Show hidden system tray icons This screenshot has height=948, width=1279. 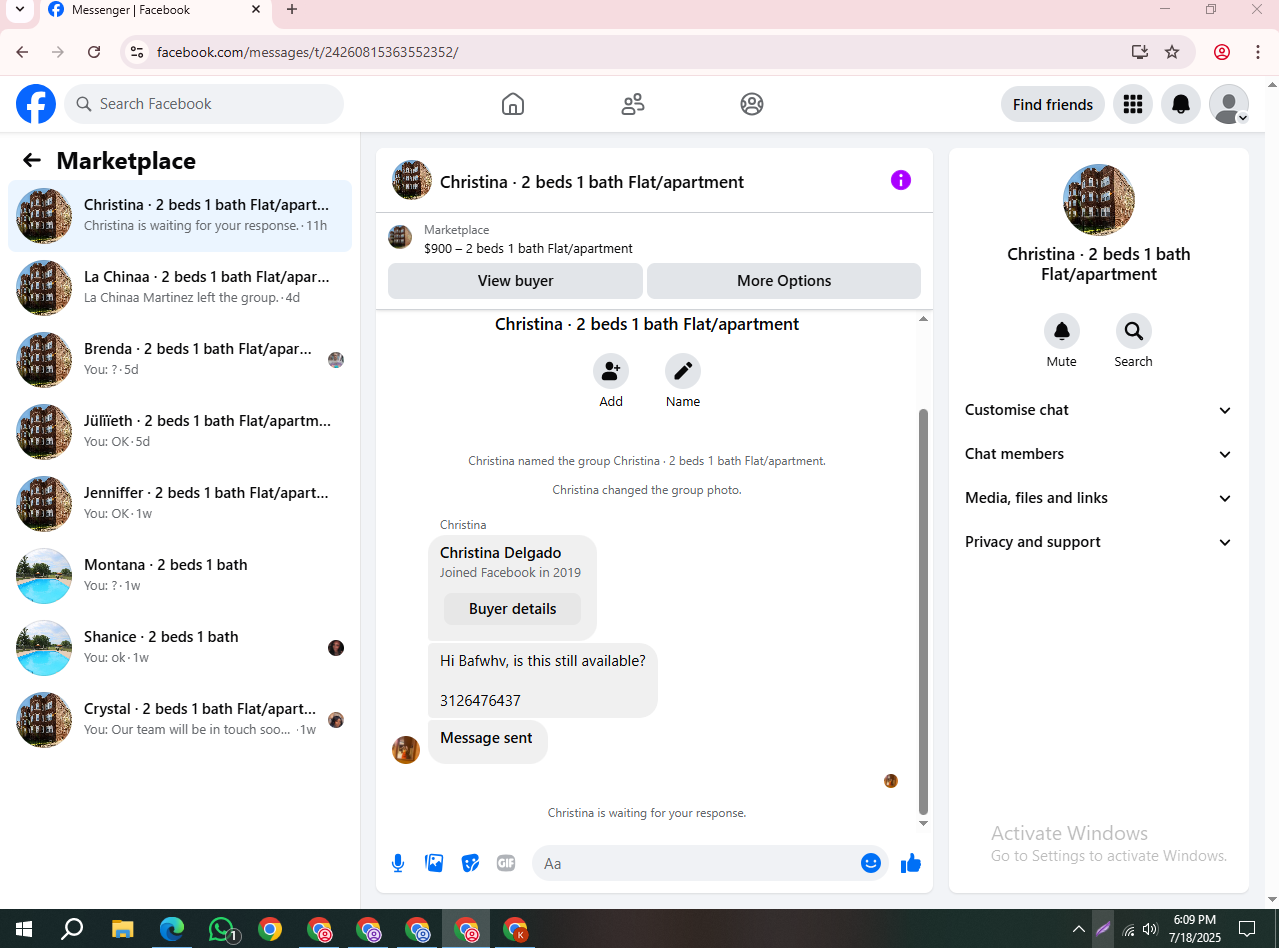point(1078,929)
